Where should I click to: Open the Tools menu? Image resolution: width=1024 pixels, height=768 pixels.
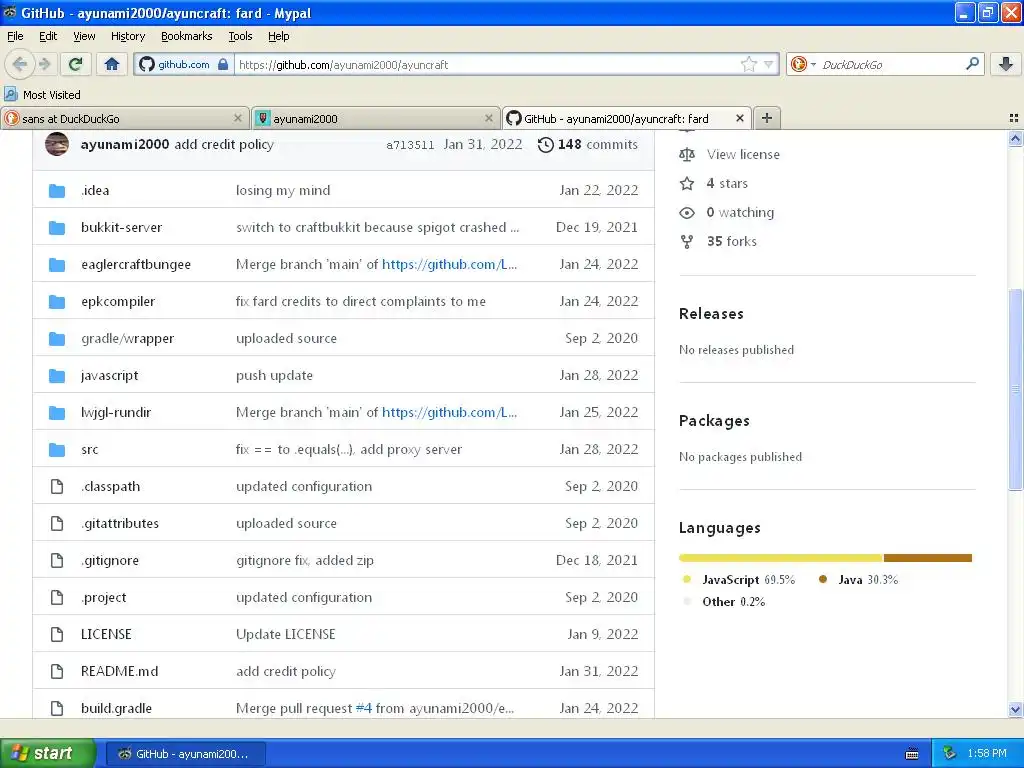click(x=240, y=36)
